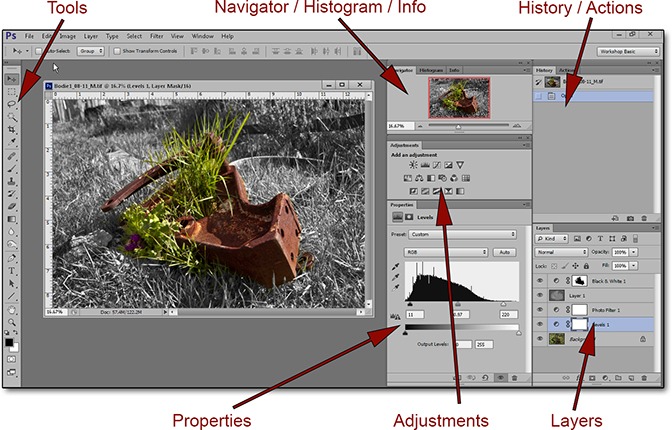
Task: Click the Navigator zoom slider
Action: pos(459,126)
